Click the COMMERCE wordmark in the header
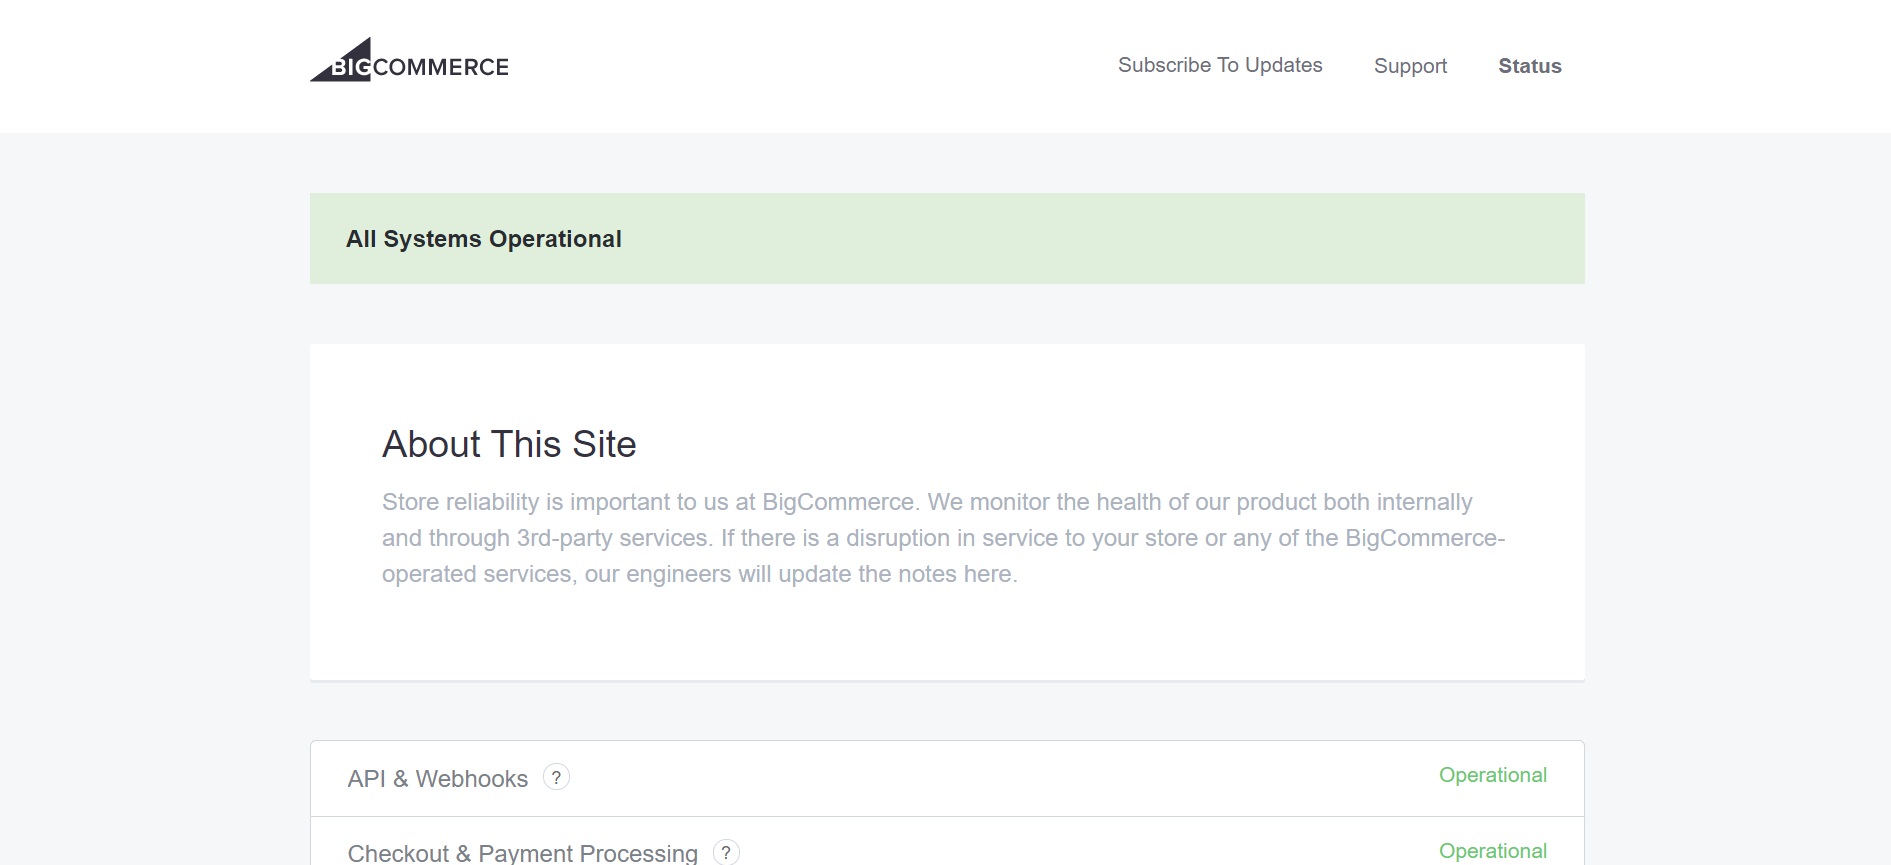The image size is (1891, 865). pos(441,67)
